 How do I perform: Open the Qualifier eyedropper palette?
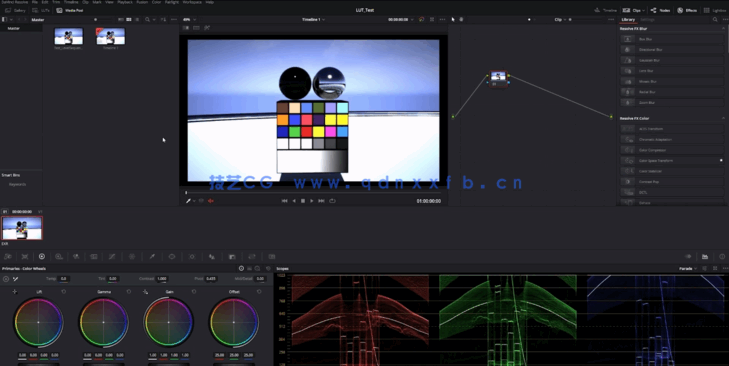pyautogui.click(x=152, y=256)
